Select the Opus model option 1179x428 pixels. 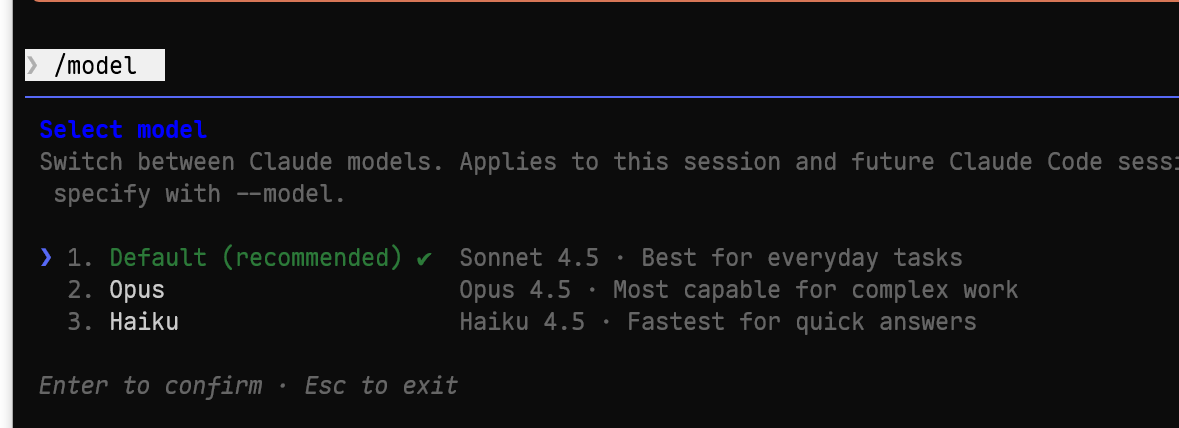tap(137, 290)
